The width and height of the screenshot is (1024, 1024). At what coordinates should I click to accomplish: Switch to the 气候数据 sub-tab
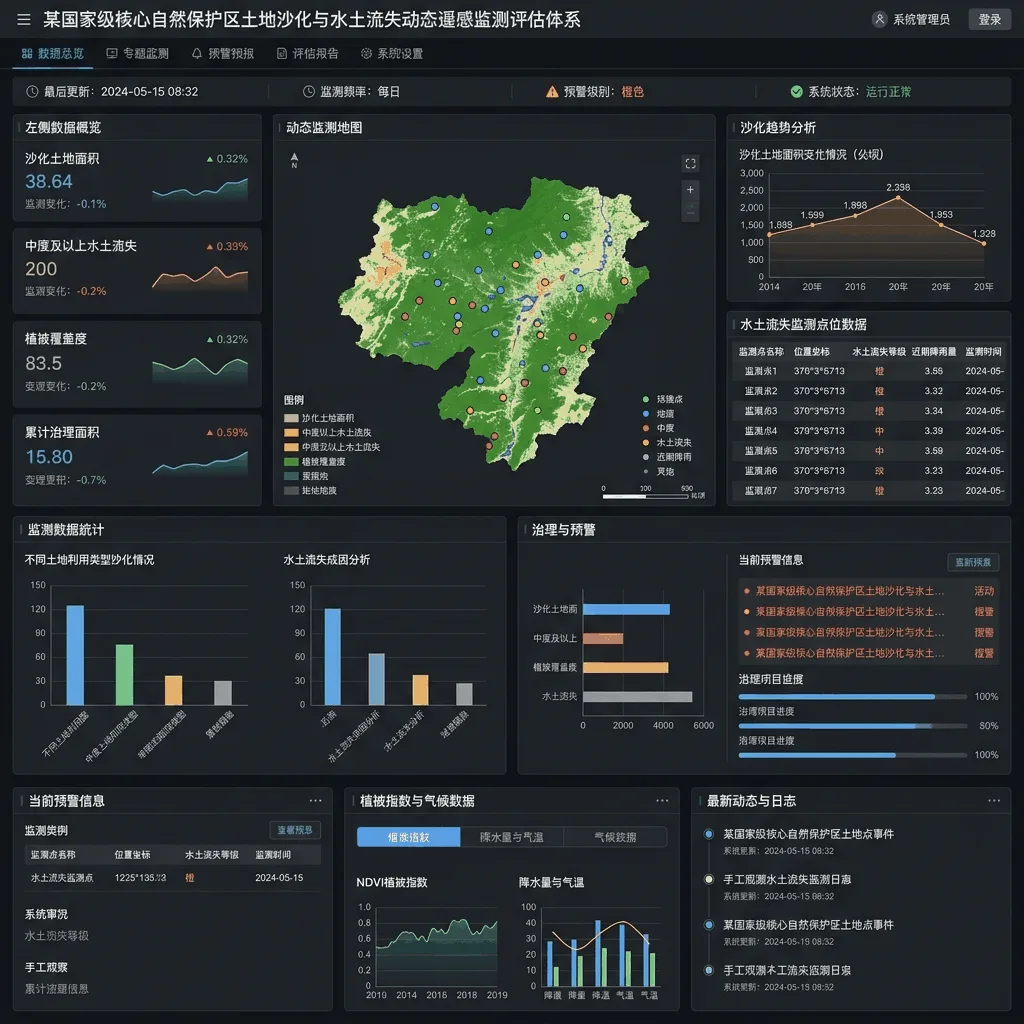click(x=615, y=837)
